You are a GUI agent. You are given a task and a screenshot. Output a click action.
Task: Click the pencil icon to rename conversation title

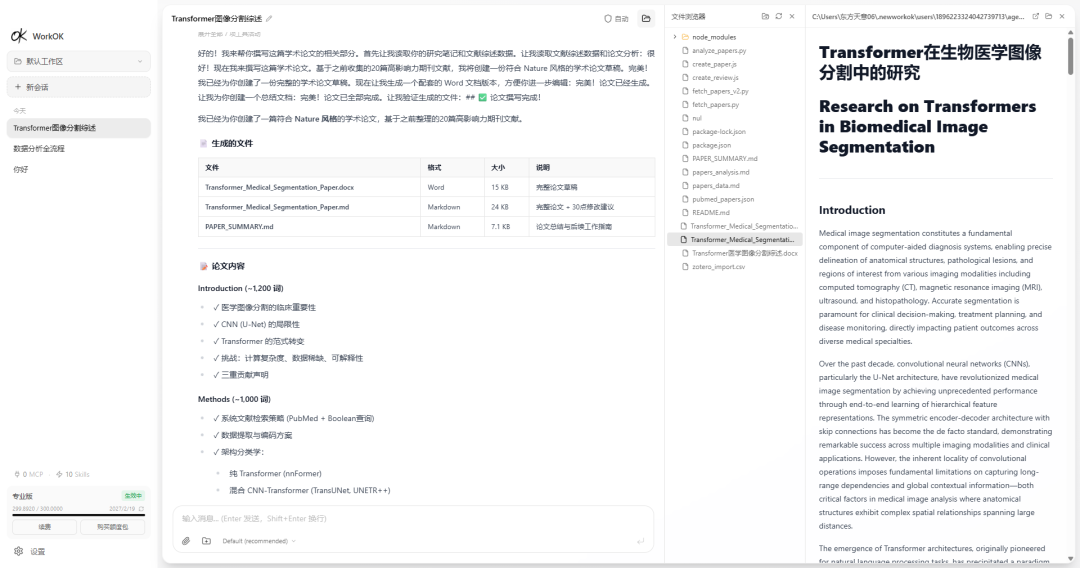269,19
